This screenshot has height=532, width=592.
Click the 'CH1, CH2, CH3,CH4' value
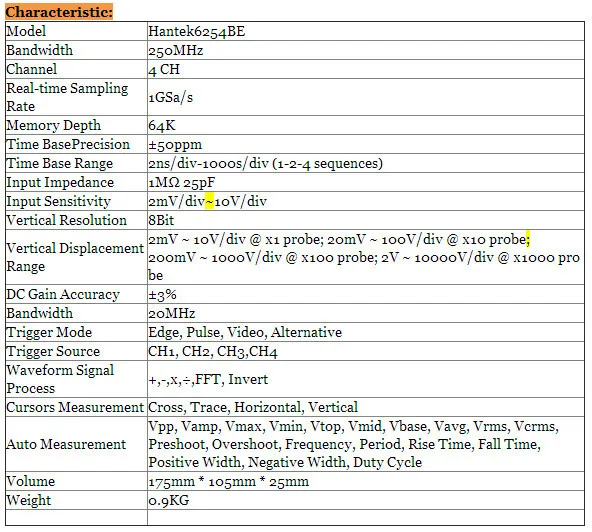213,352
